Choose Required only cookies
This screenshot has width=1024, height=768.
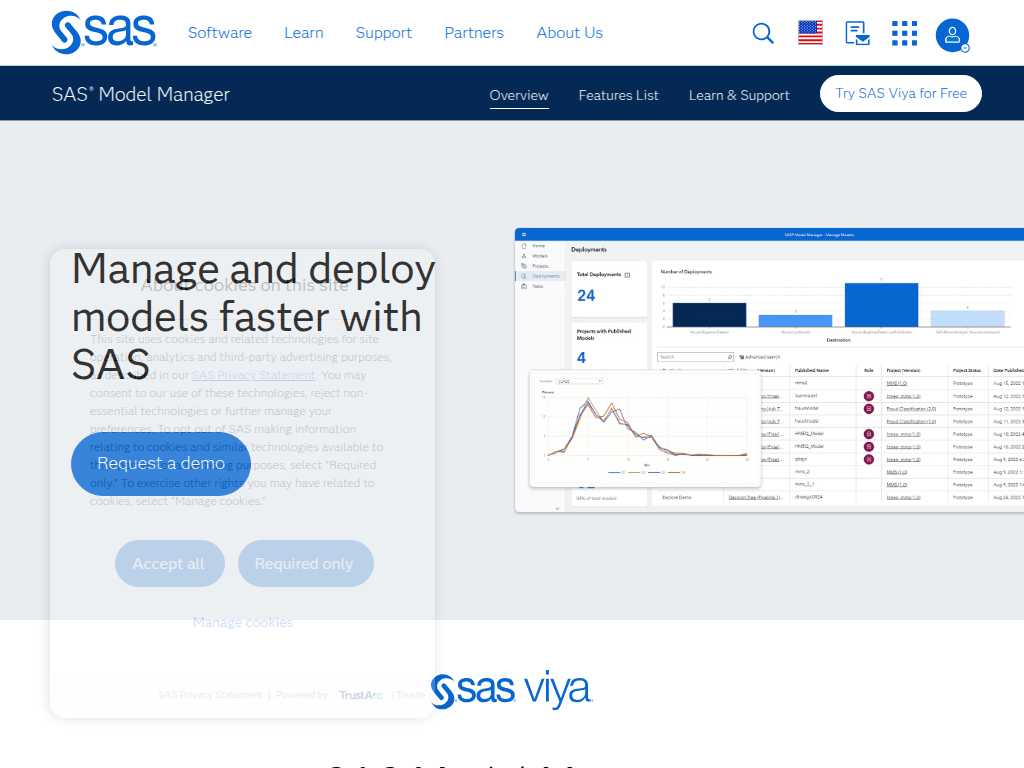305,563
